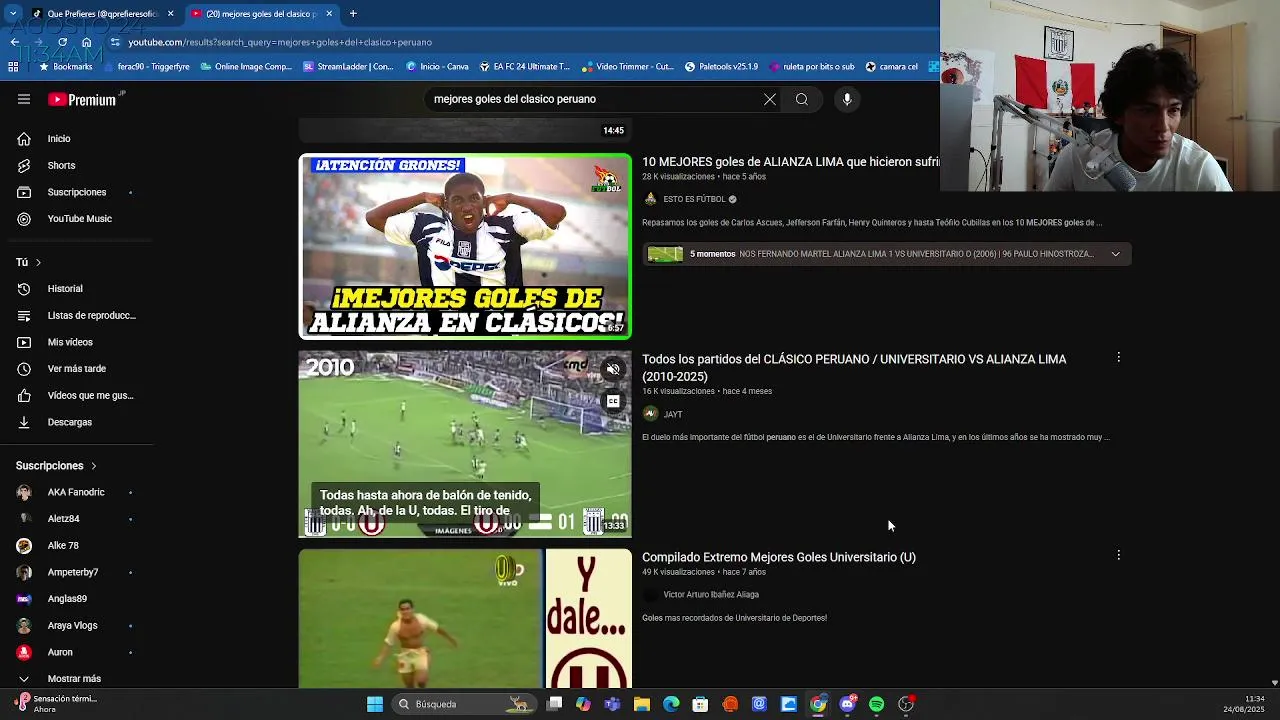Play the Y dale U compilation thumbnail
The image size is (1280, 720).
coord(465,618)
